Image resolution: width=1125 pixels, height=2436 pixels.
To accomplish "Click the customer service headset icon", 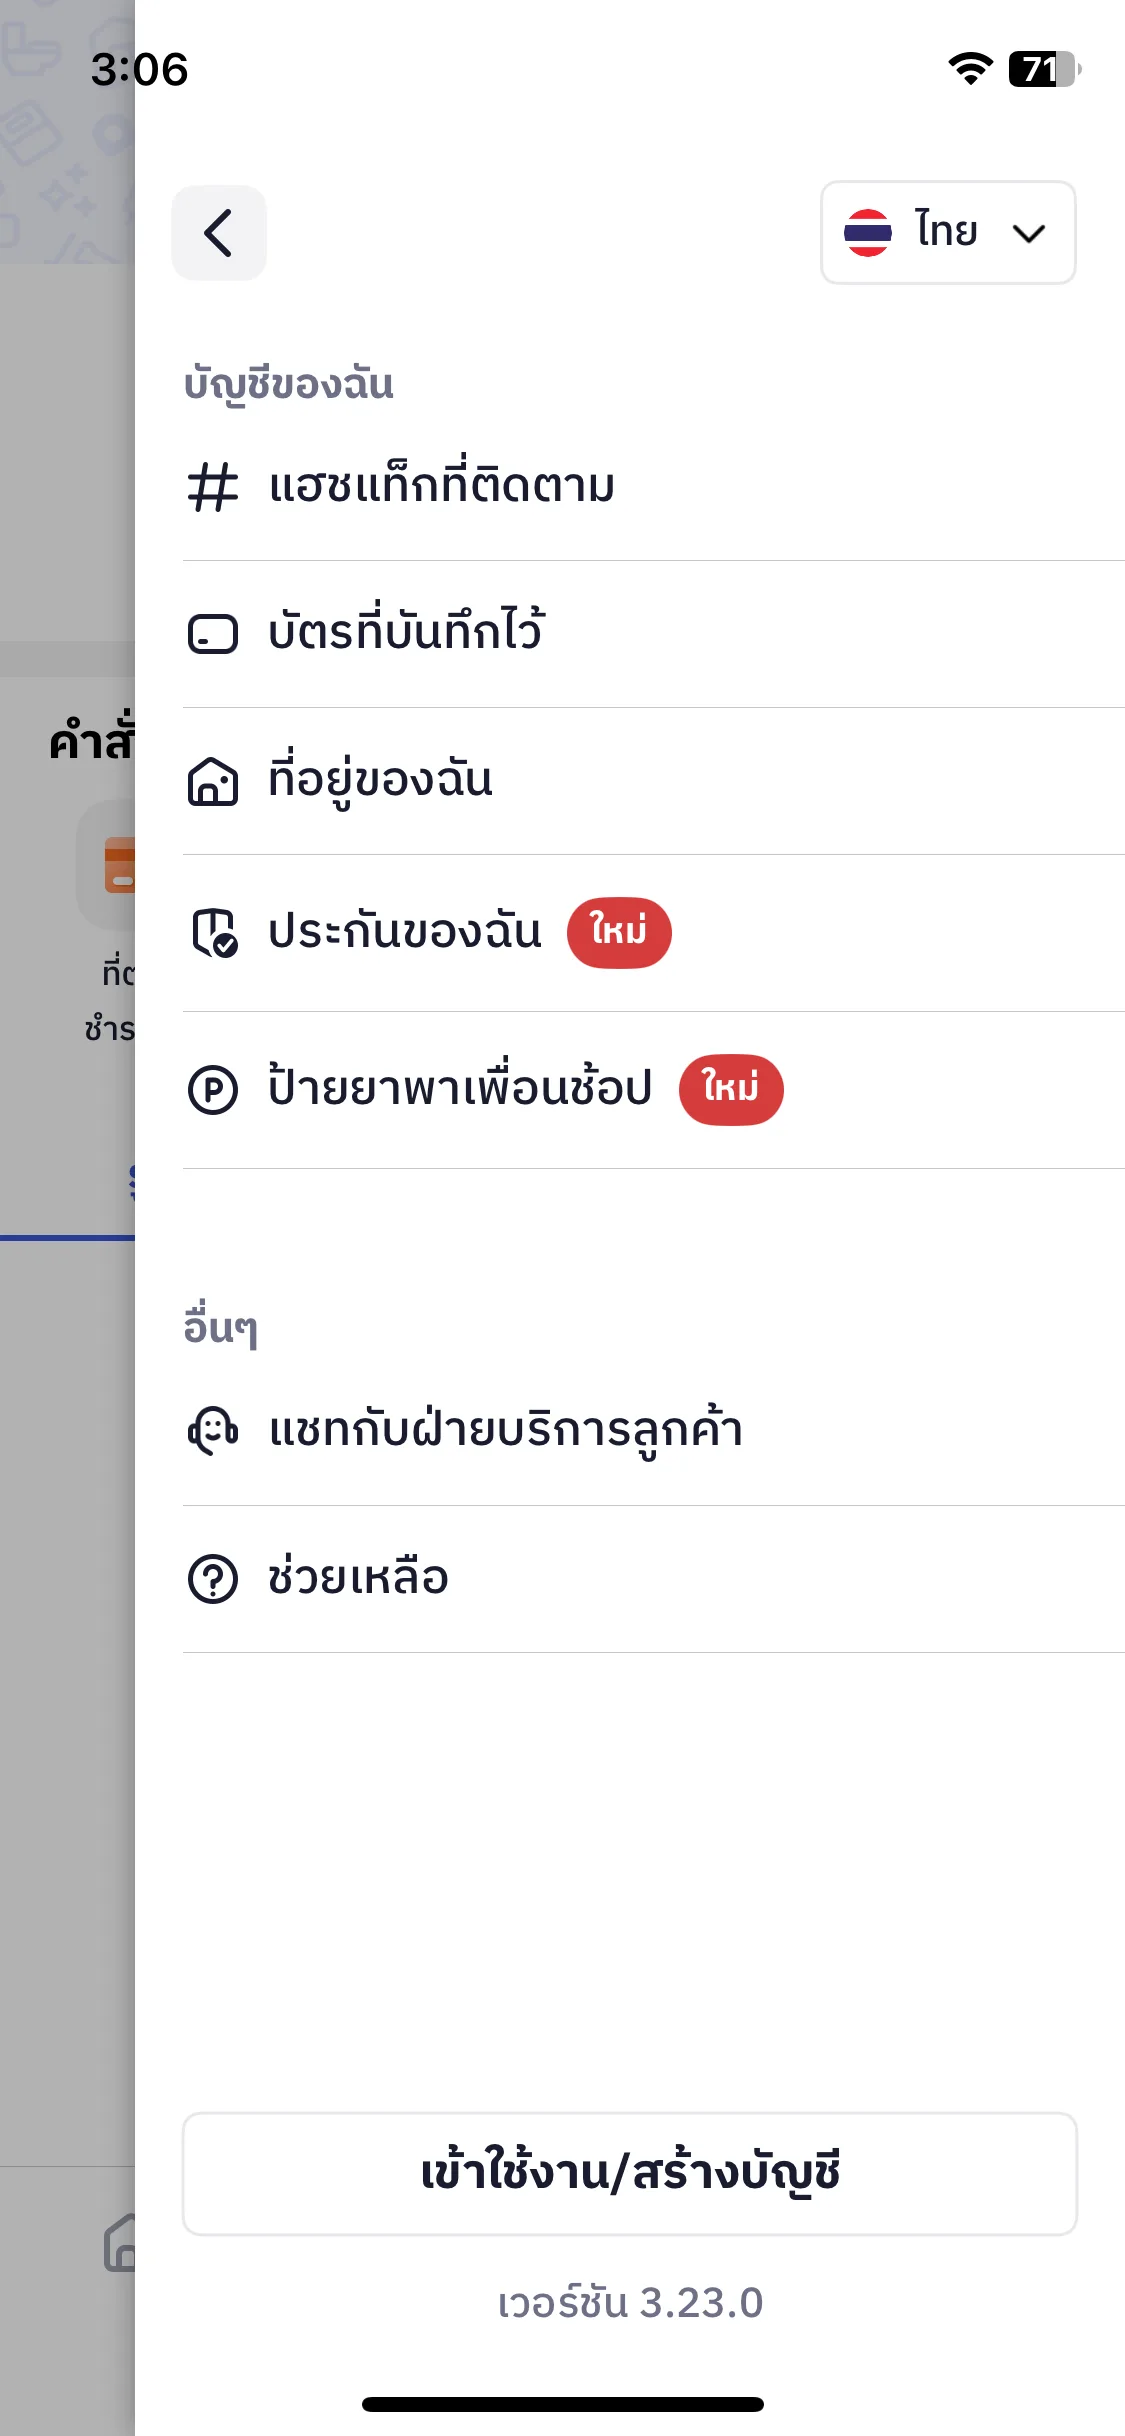I will (x=213, y=1431).
